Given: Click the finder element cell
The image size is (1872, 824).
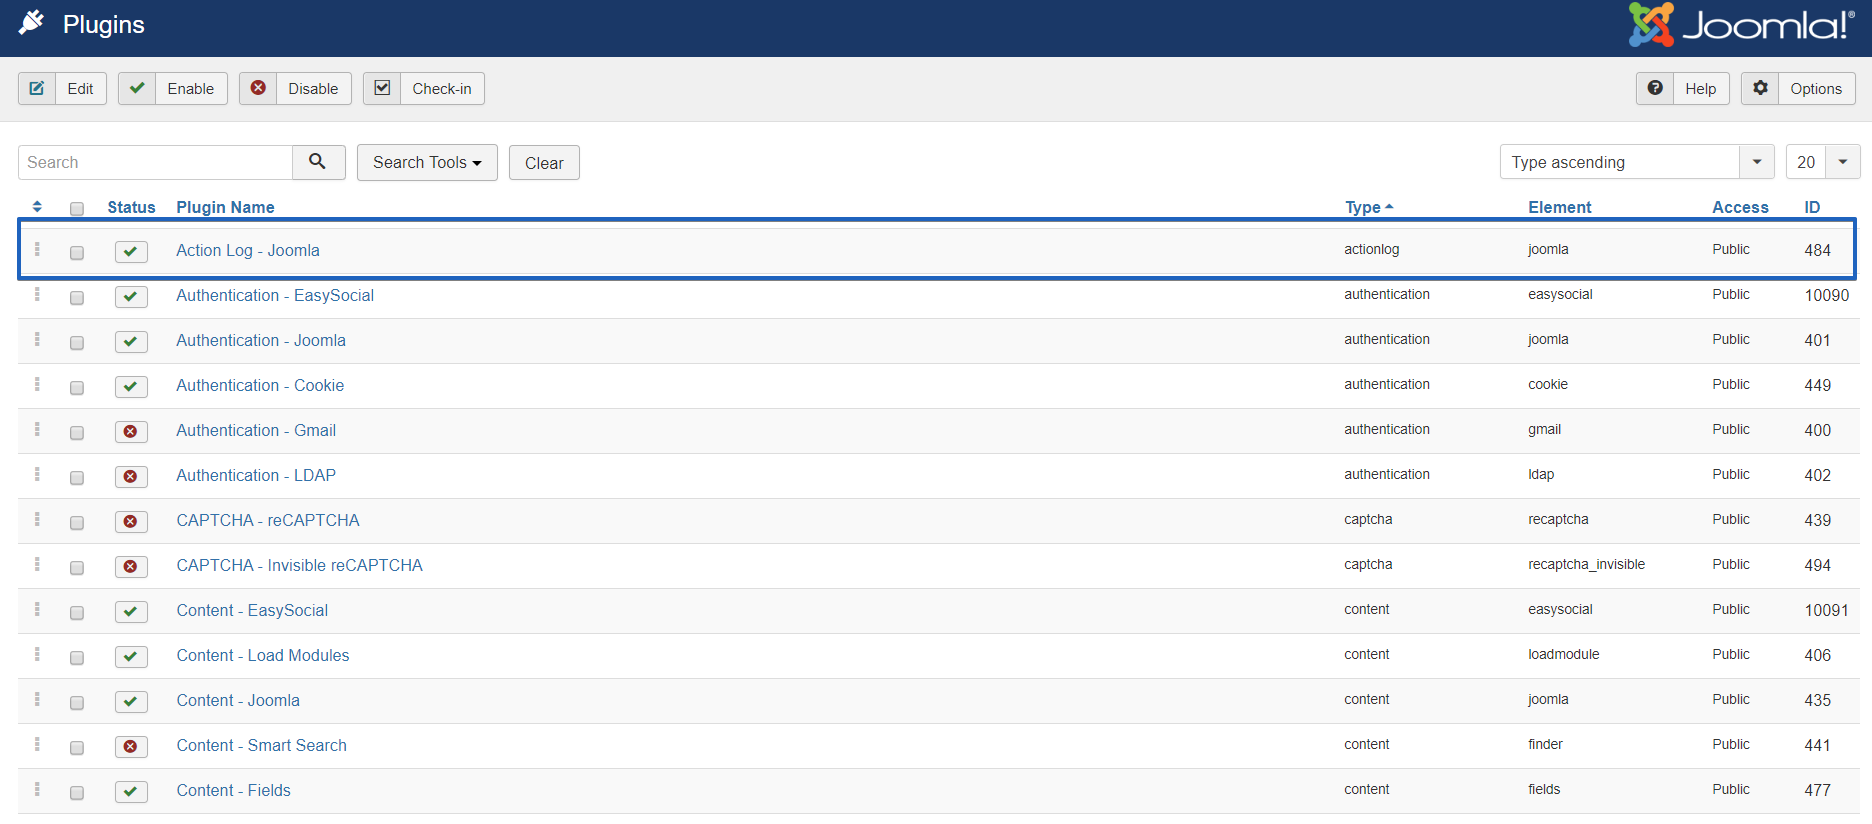Looking at the screenshot, I should click(x=1545, y=744).
